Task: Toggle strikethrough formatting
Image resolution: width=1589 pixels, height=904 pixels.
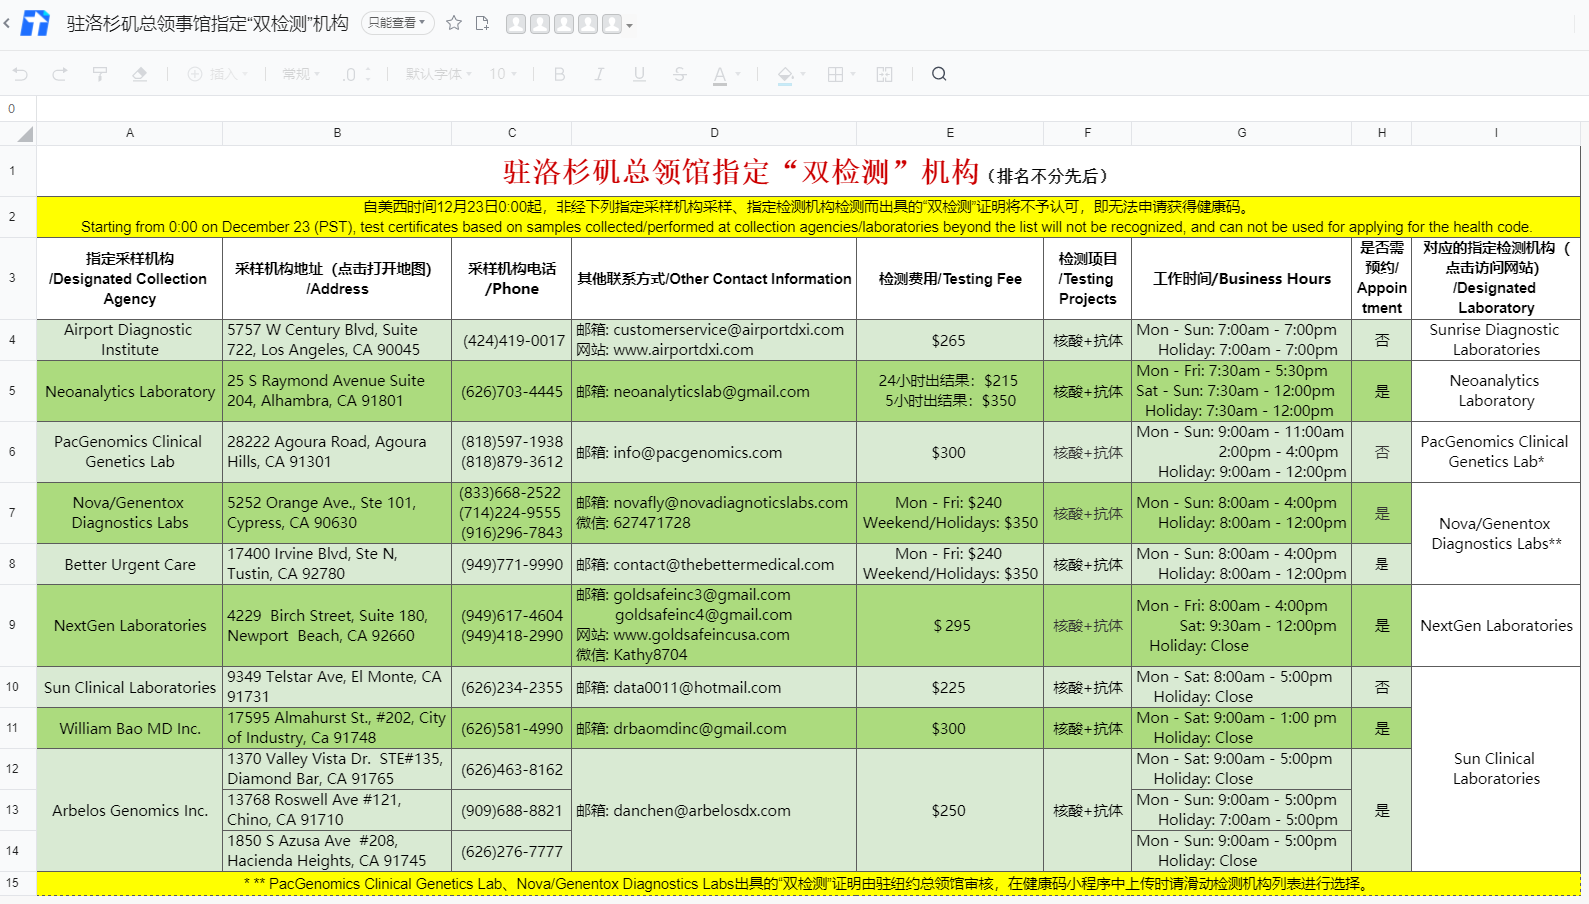Action: (x=680, y=74)
